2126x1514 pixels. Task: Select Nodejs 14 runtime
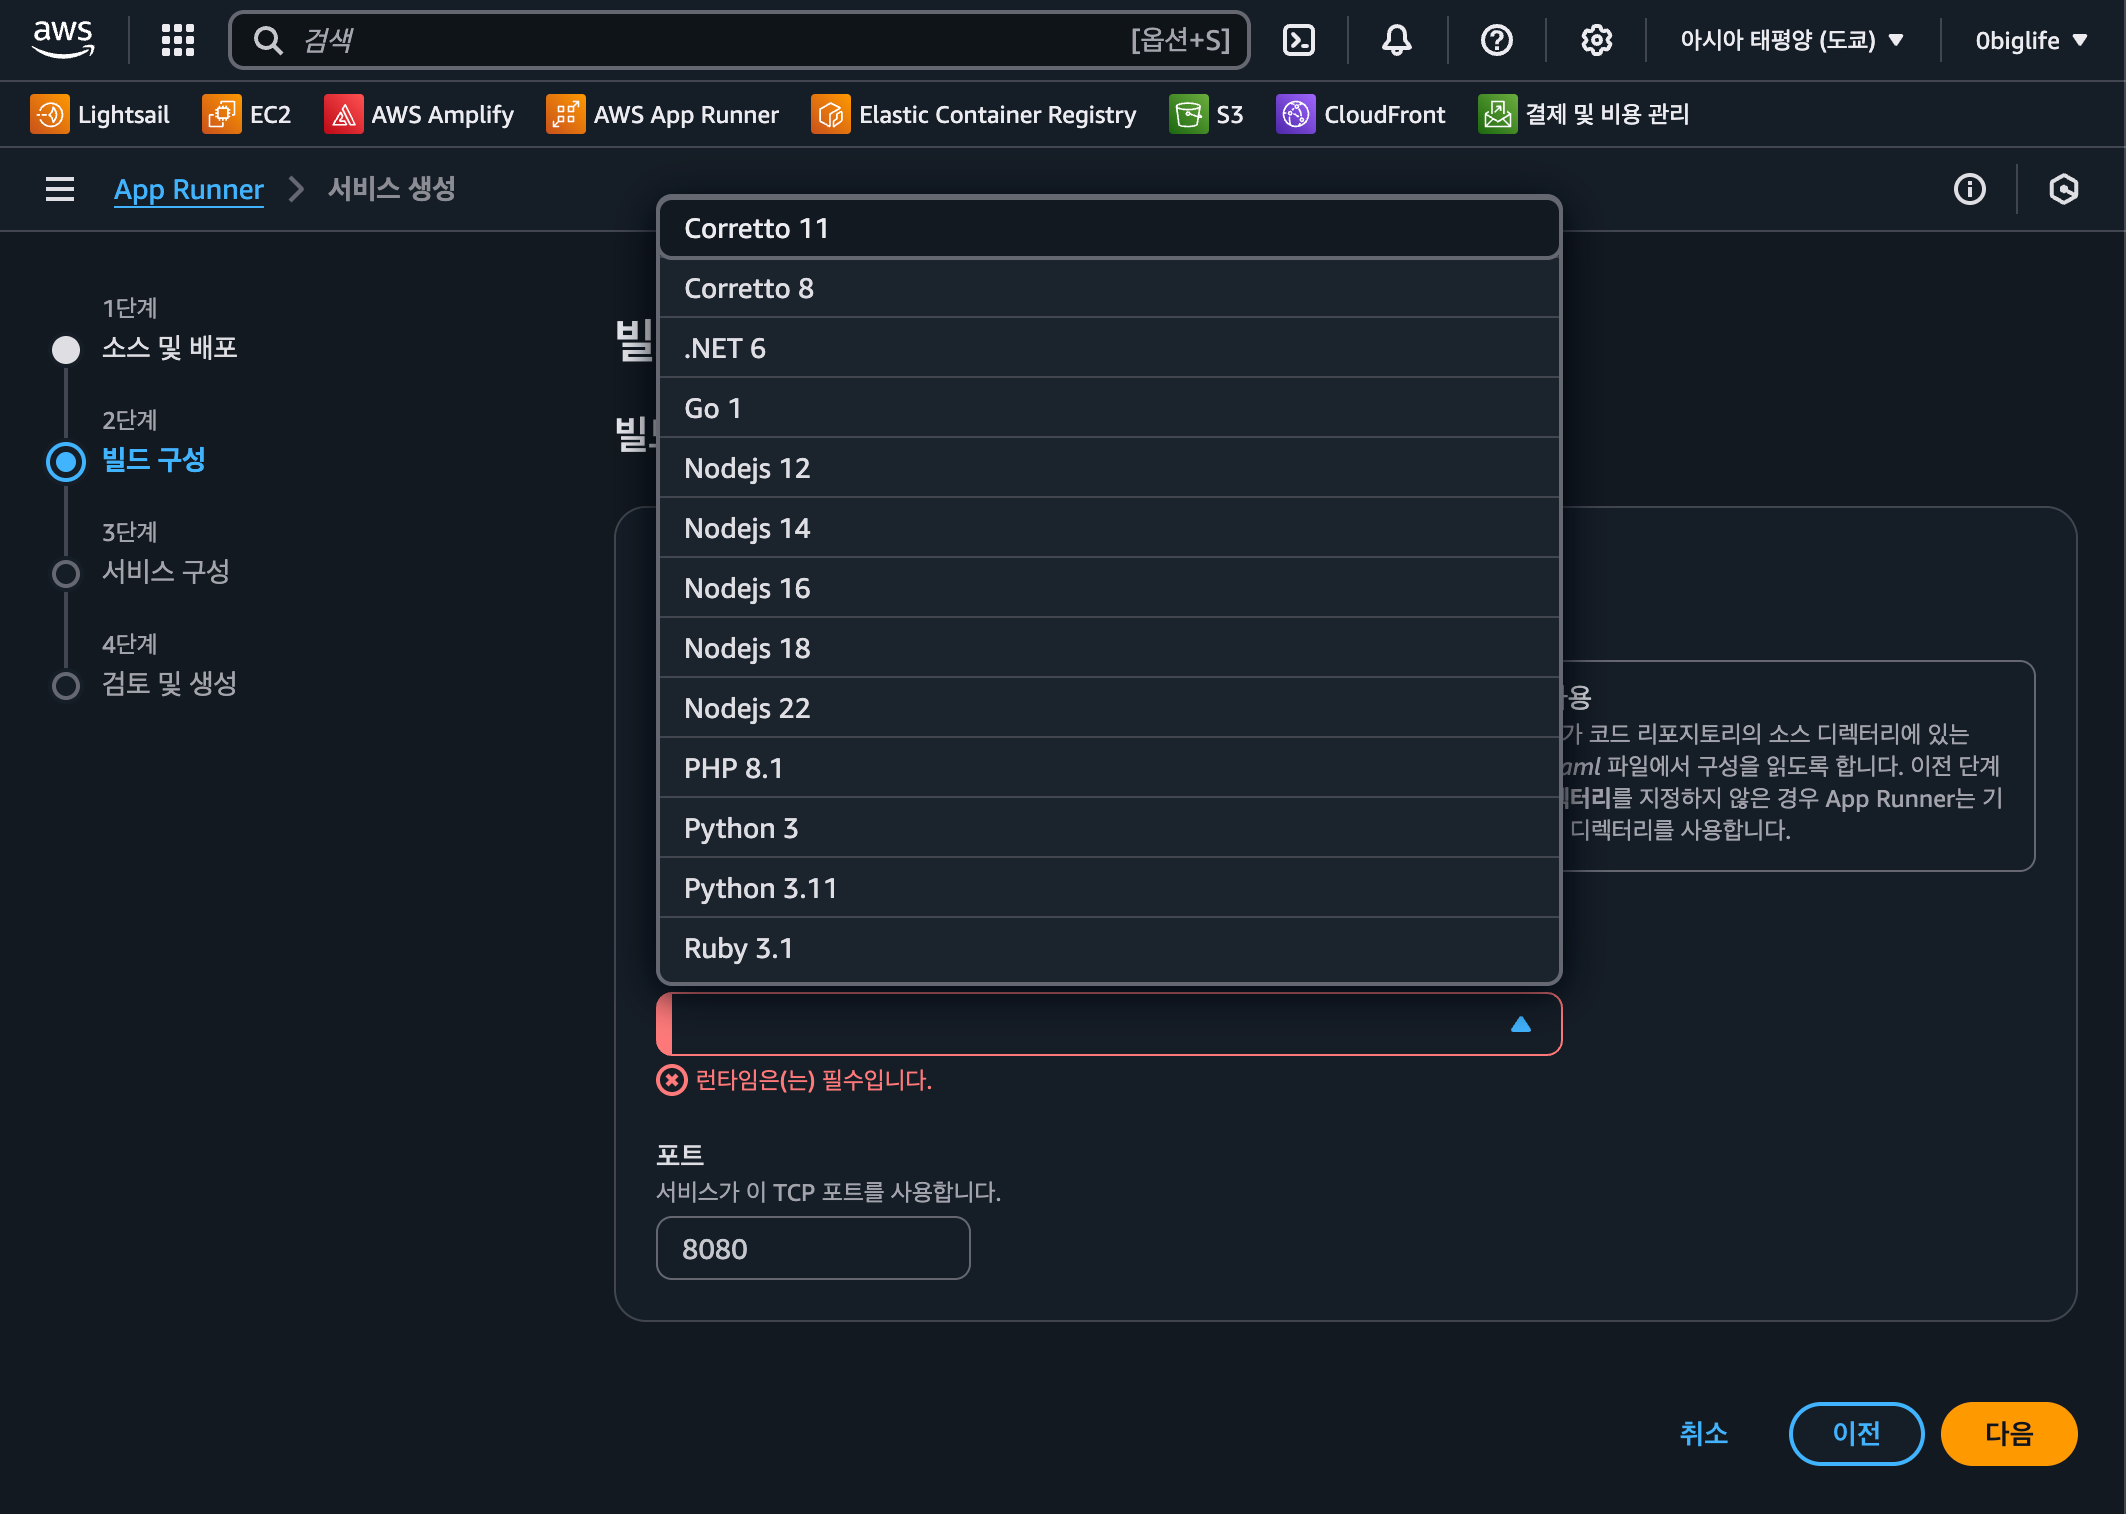pyautogui.click(x=1109, y=528)
